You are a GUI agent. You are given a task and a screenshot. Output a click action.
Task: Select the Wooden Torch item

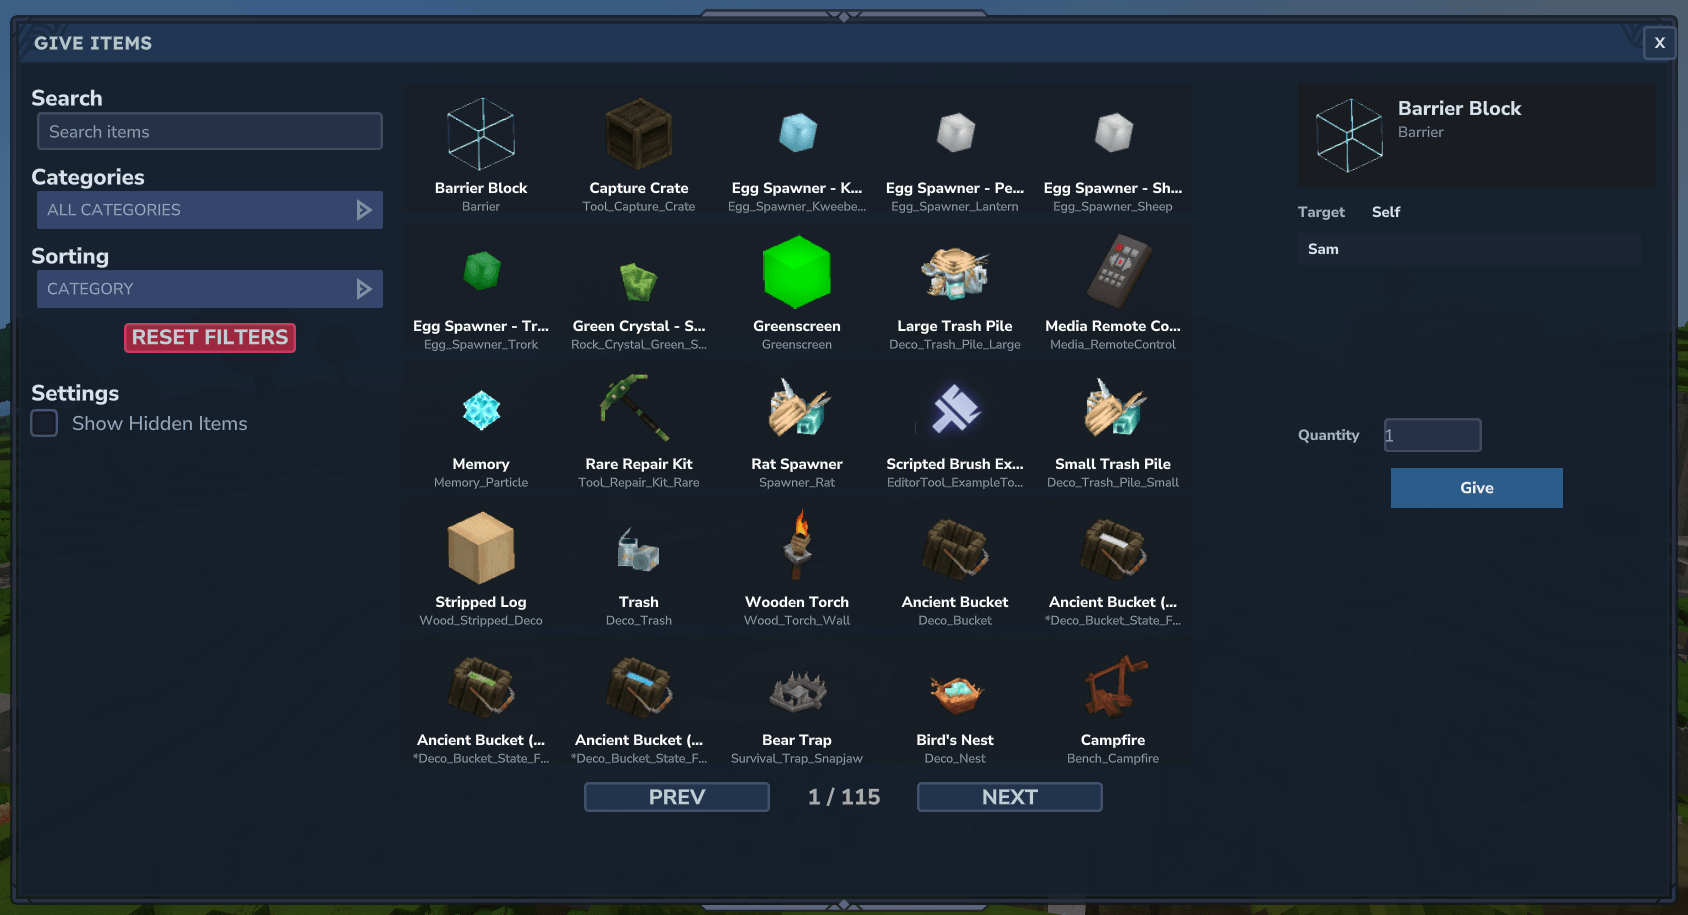point(796,548)
